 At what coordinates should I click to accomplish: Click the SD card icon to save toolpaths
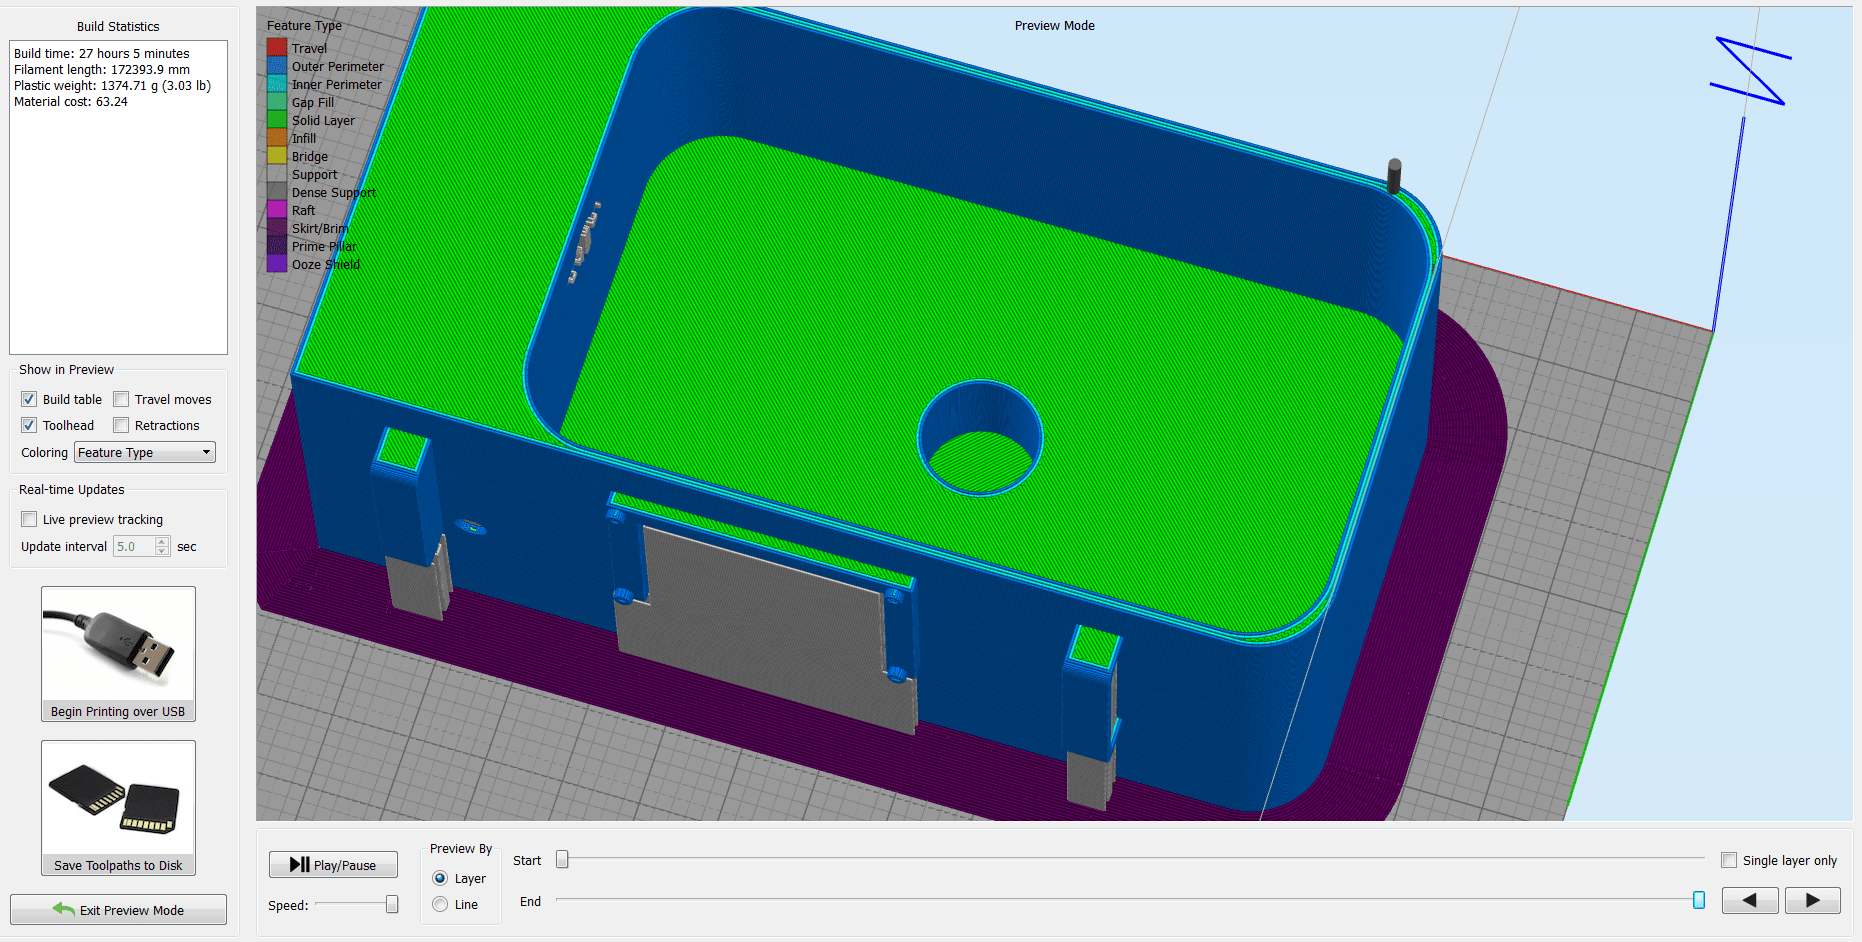click(117, 797)
